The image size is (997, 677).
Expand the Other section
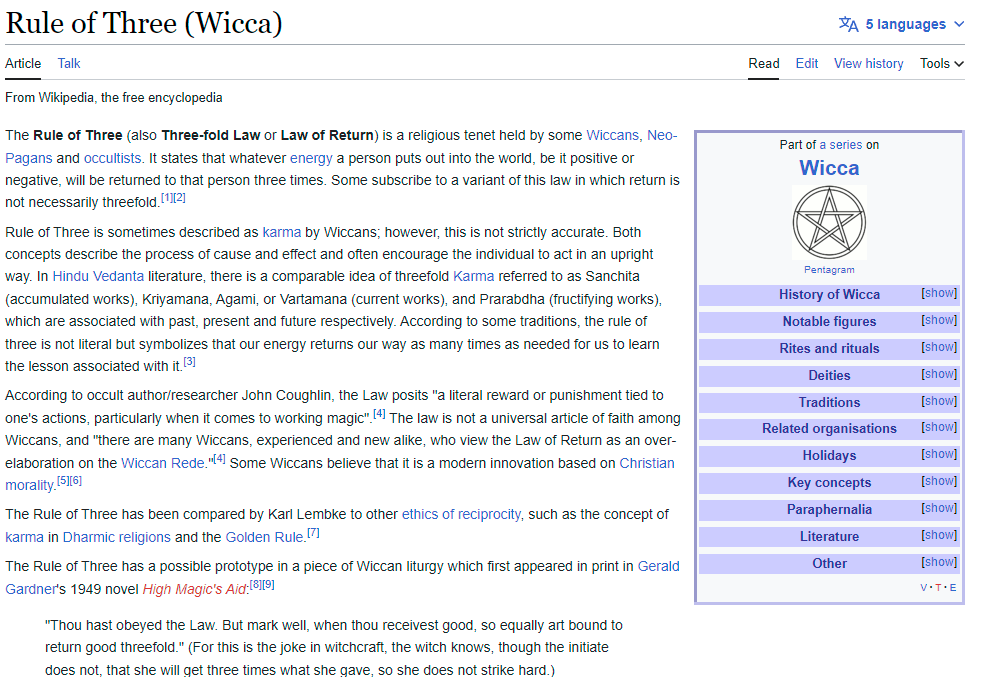click(x=939, y=563)
